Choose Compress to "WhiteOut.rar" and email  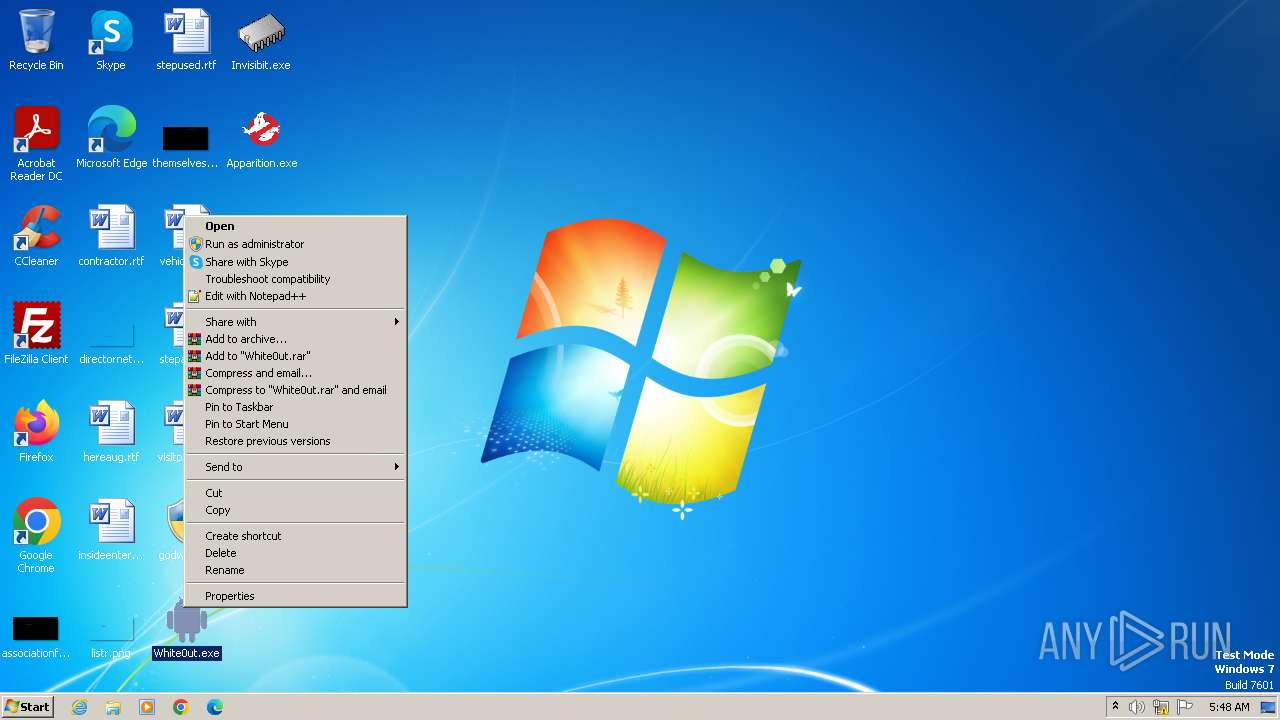click(296, 390)
